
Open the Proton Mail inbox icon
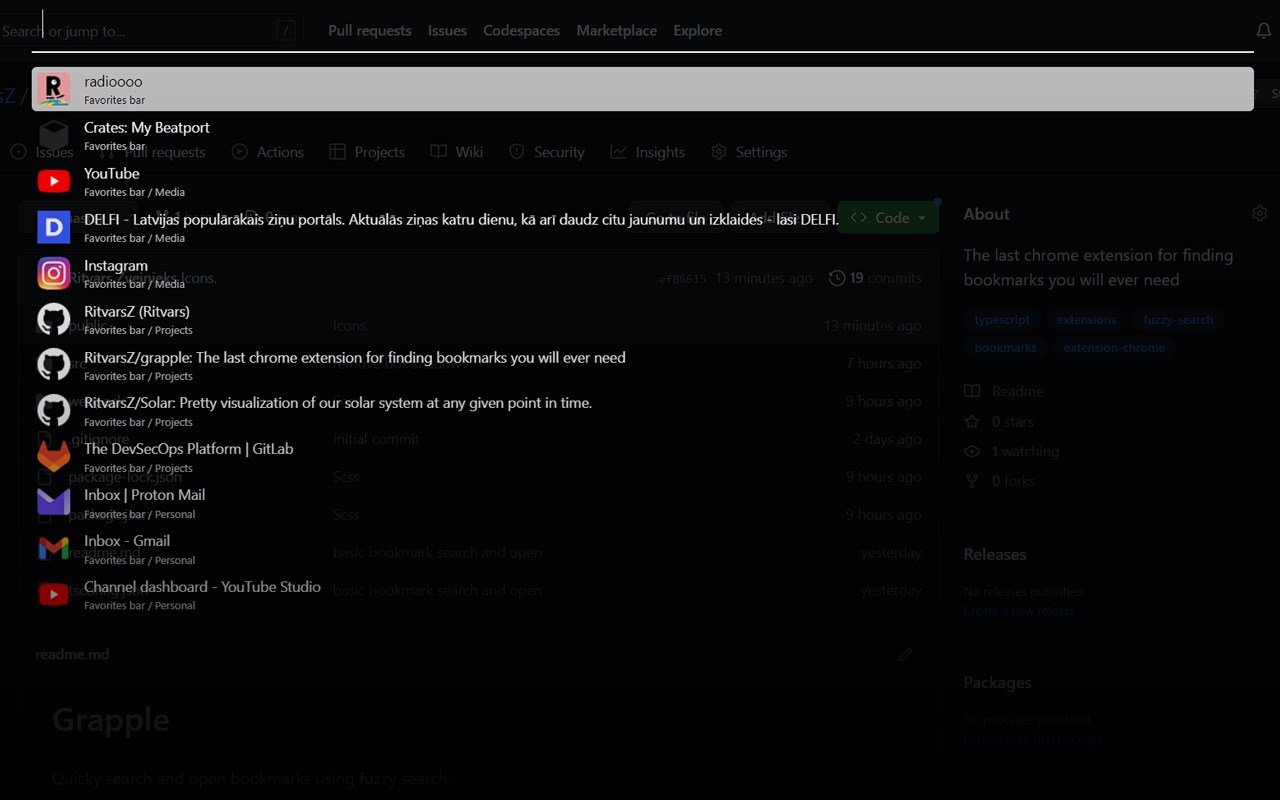pos(54,503)
